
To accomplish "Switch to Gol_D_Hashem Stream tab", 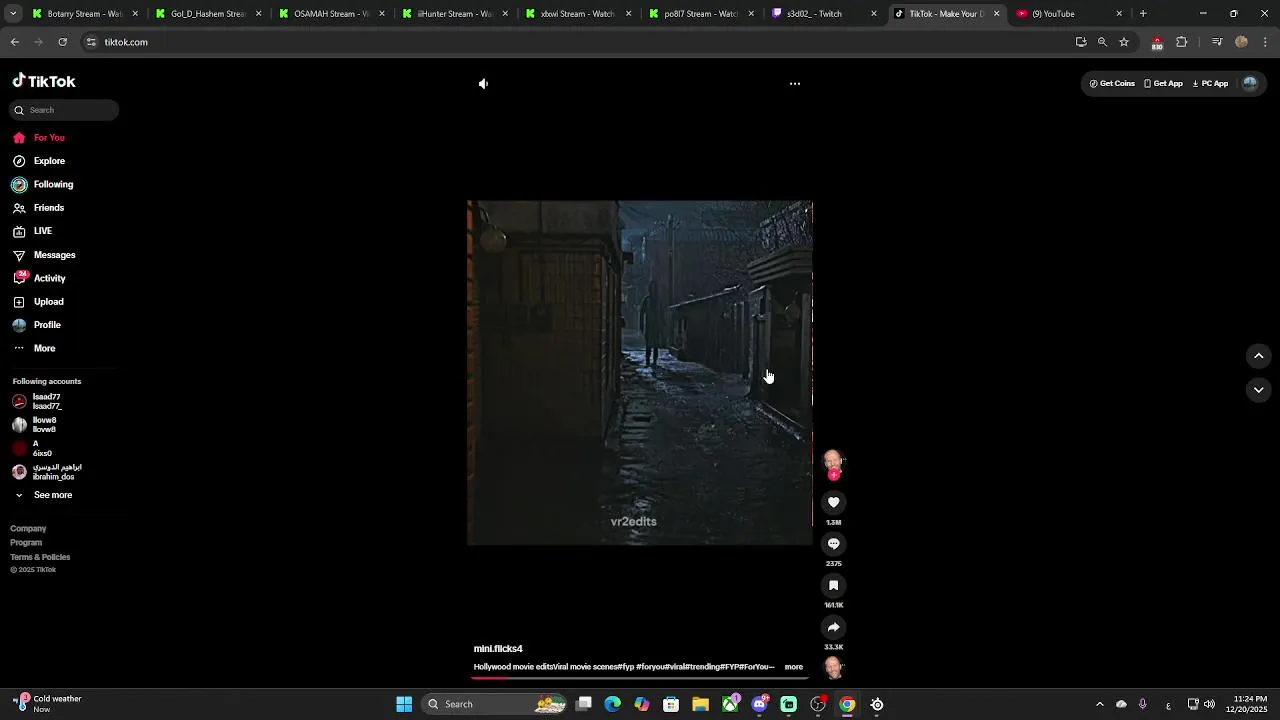I will pos(209,14).
